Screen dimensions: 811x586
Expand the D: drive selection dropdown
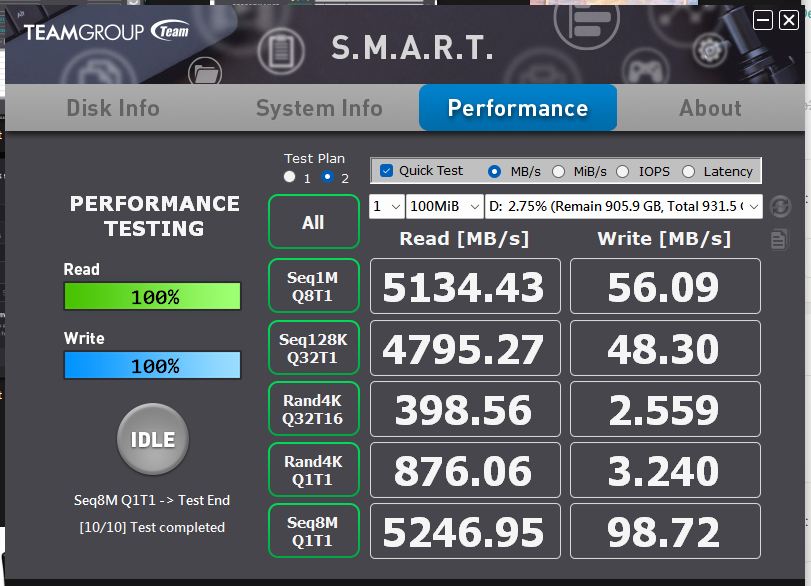(623, 206)
